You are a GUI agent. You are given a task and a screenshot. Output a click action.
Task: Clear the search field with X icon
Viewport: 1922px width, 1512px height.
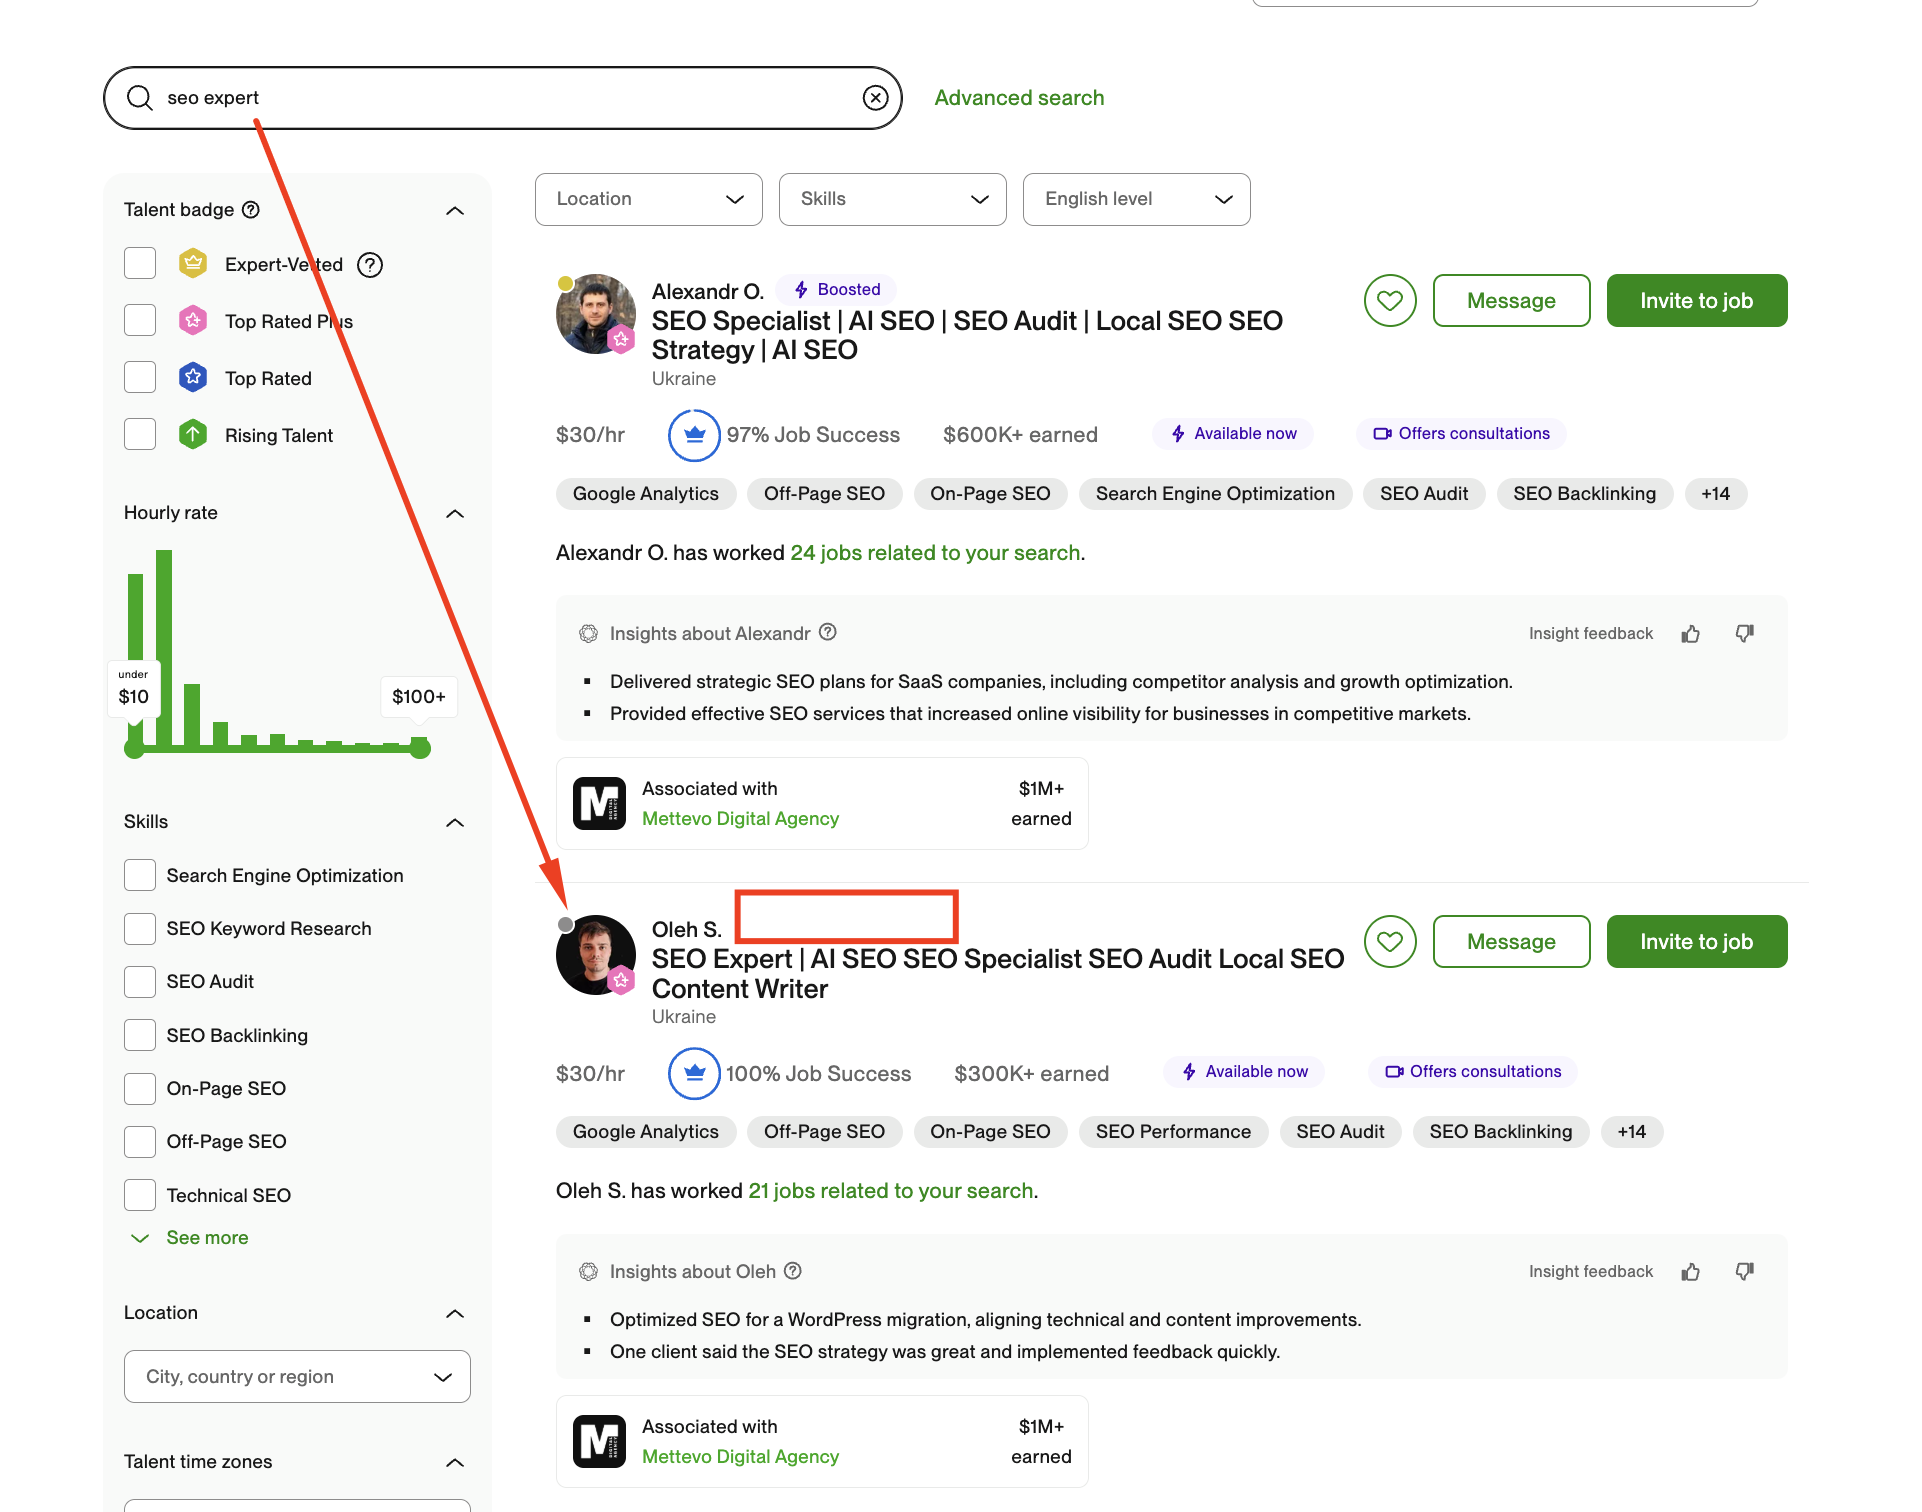point(875,97)
